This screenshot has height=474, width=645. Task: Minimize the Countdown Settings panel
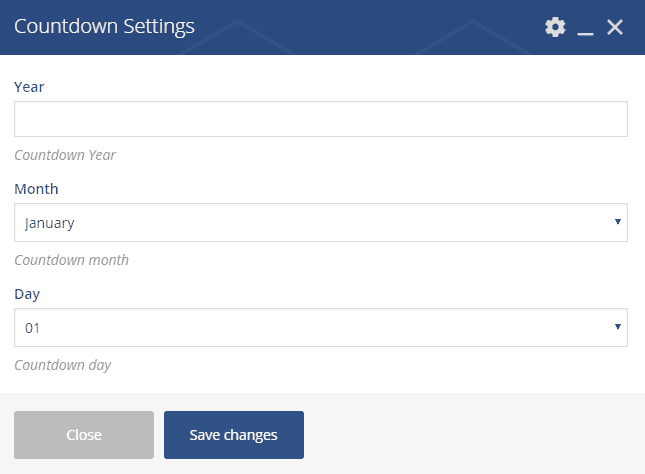point(586,28)
